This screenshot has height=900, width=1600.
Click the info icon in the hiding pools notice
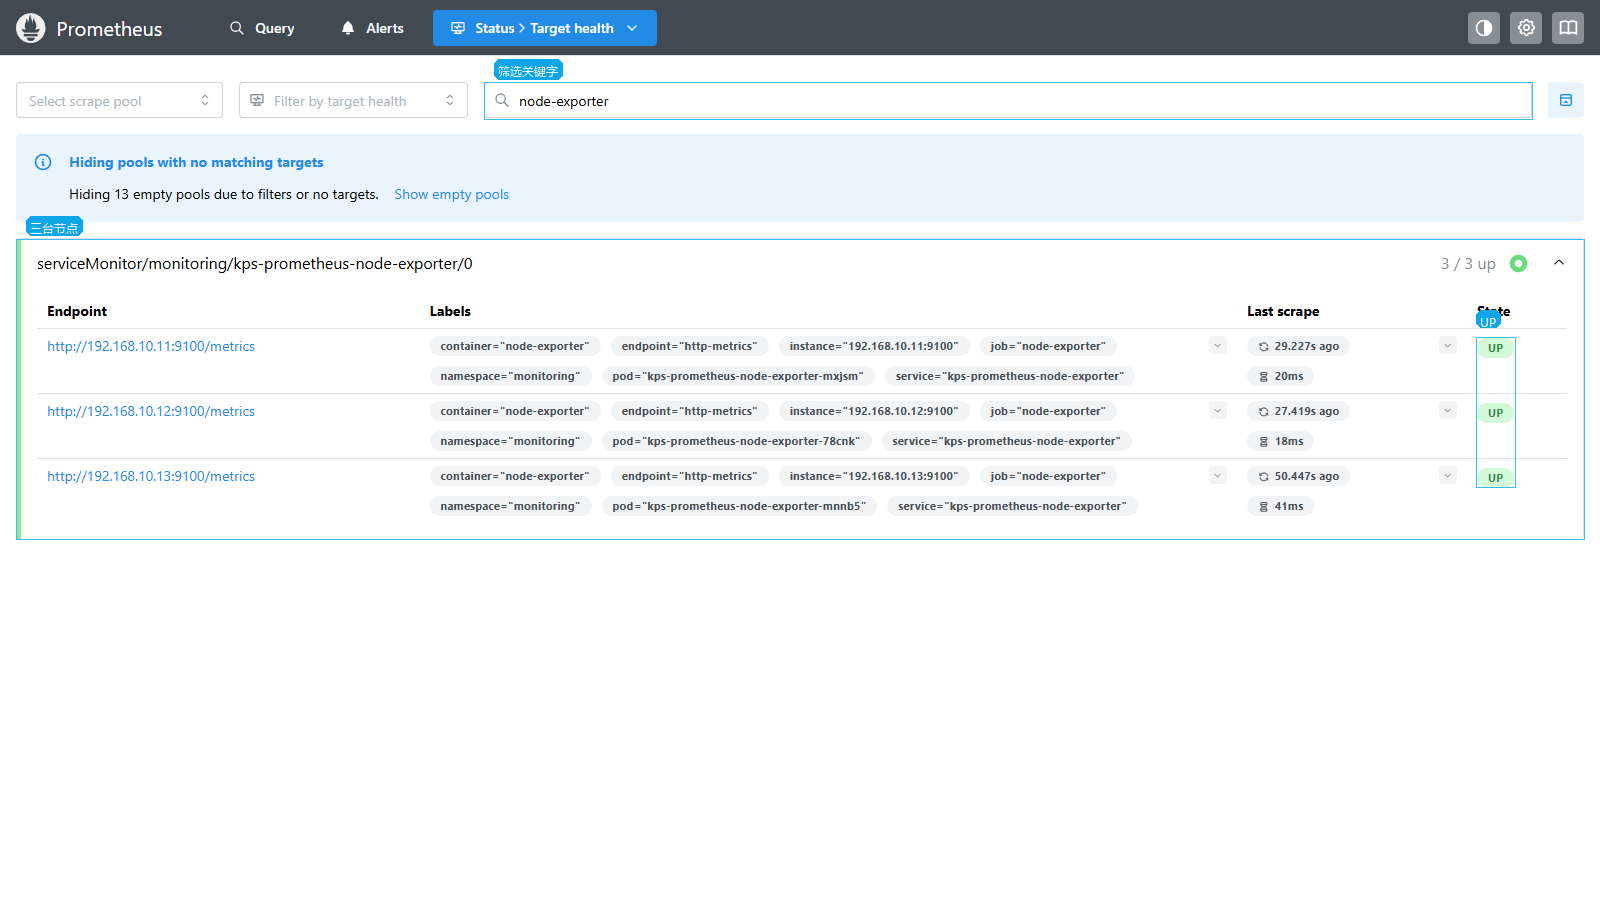43,162
